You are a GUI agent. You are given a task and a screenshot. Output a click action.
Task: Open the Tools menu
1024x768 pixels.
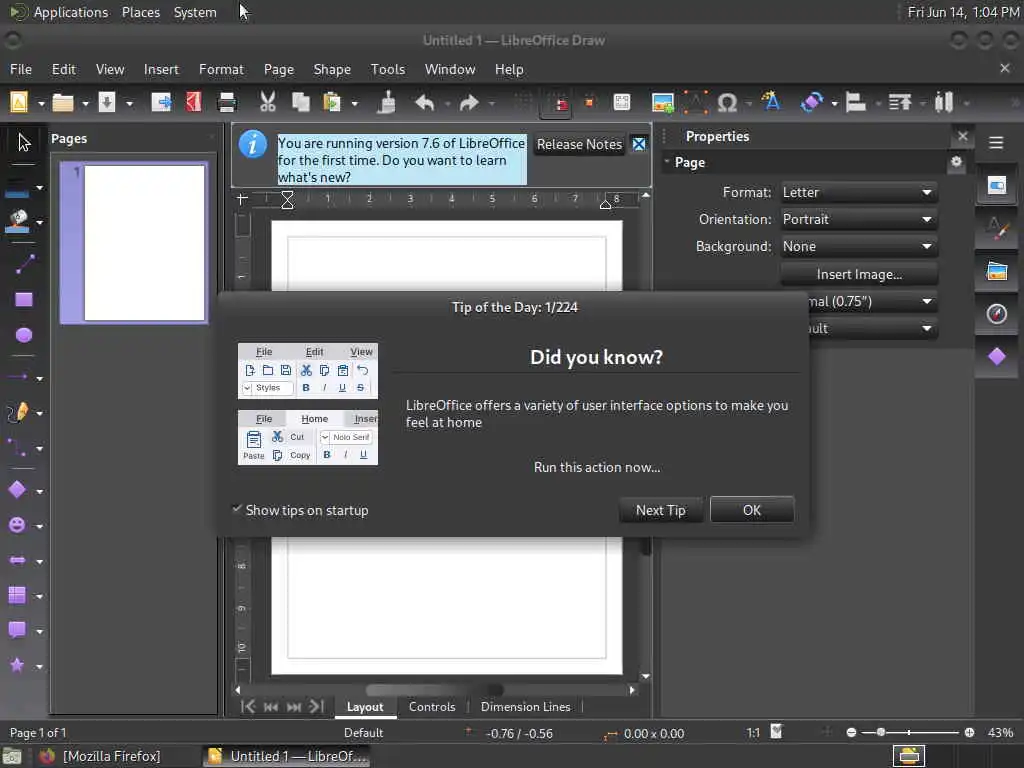[388, 69]
